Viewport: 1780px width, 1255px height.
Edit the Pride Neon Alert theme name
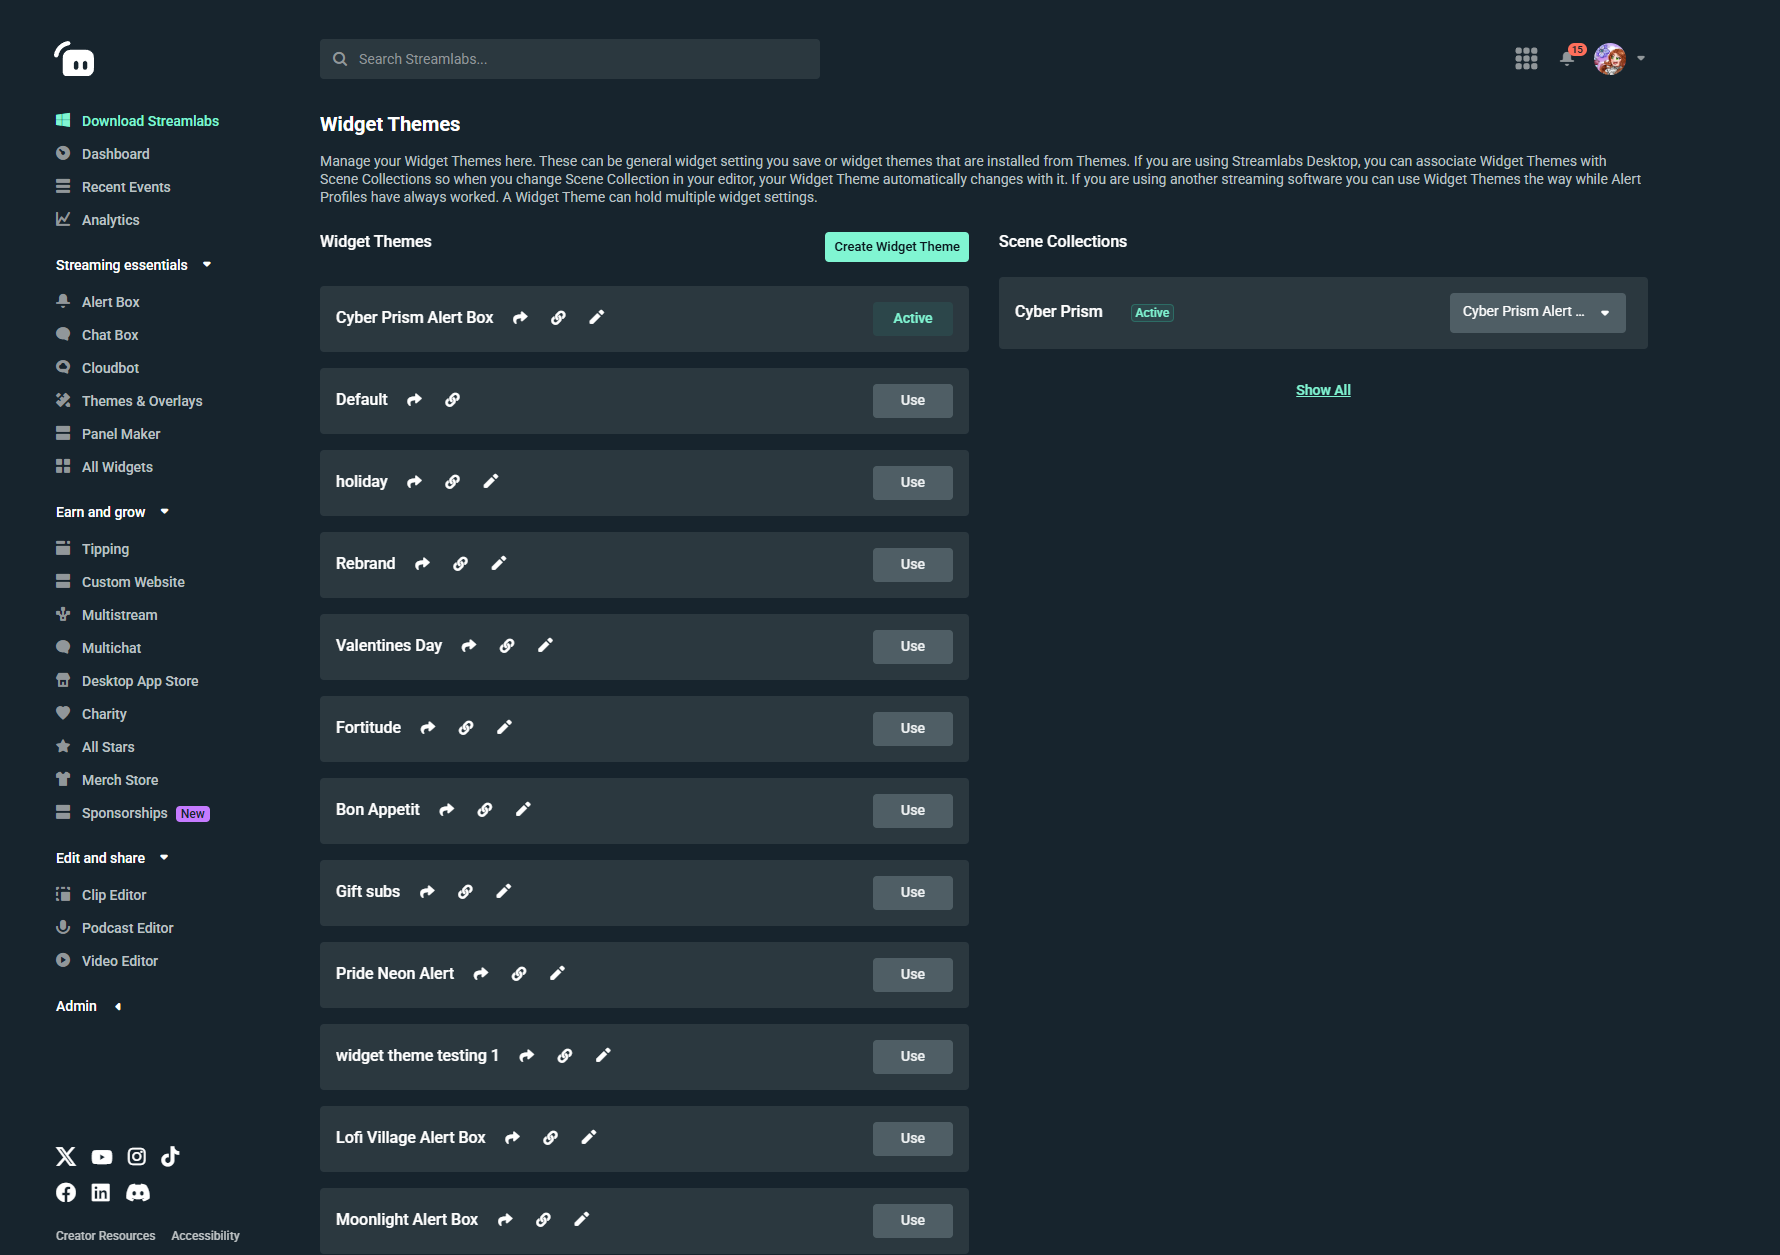click(x=557, y=974)
